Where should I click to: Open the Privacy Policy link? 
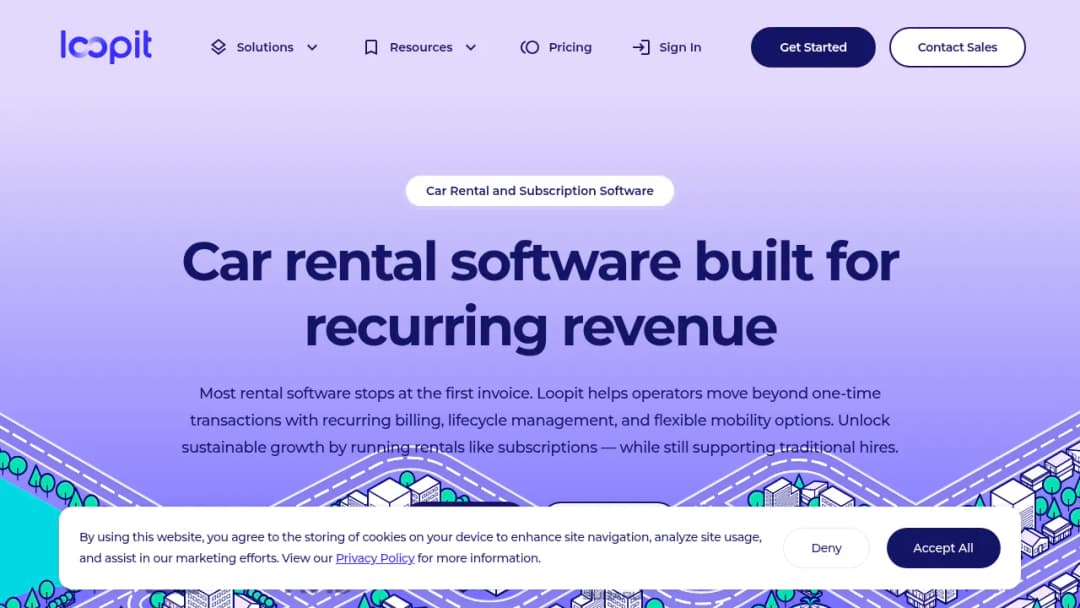click(x=375, y=558)
